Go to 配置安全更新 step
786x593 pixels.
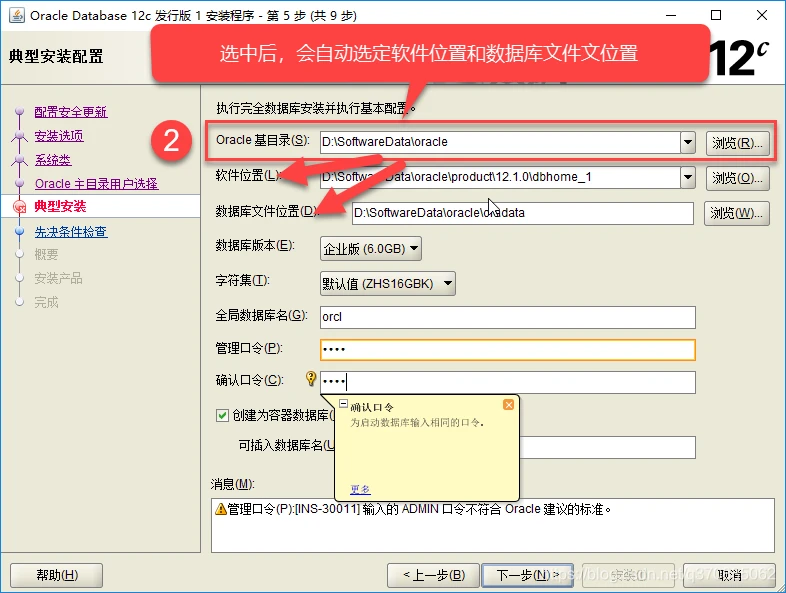click(70, 112)
